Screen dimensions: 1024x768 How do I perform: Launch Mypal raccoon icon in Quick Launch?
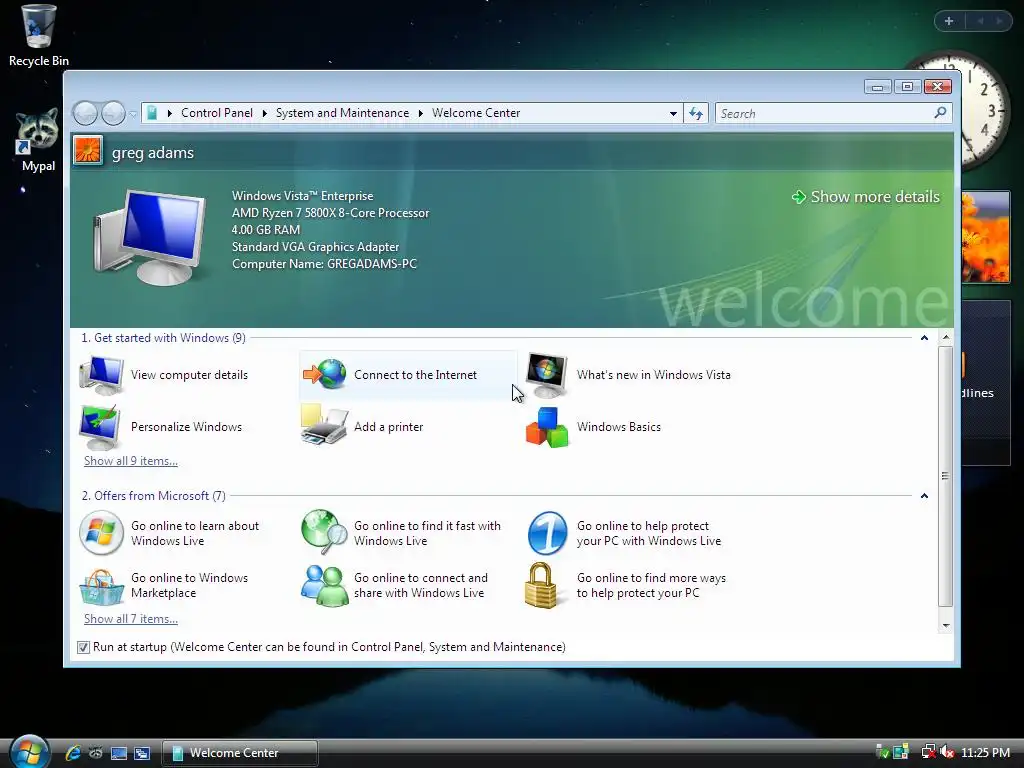(x=96, y=752)
